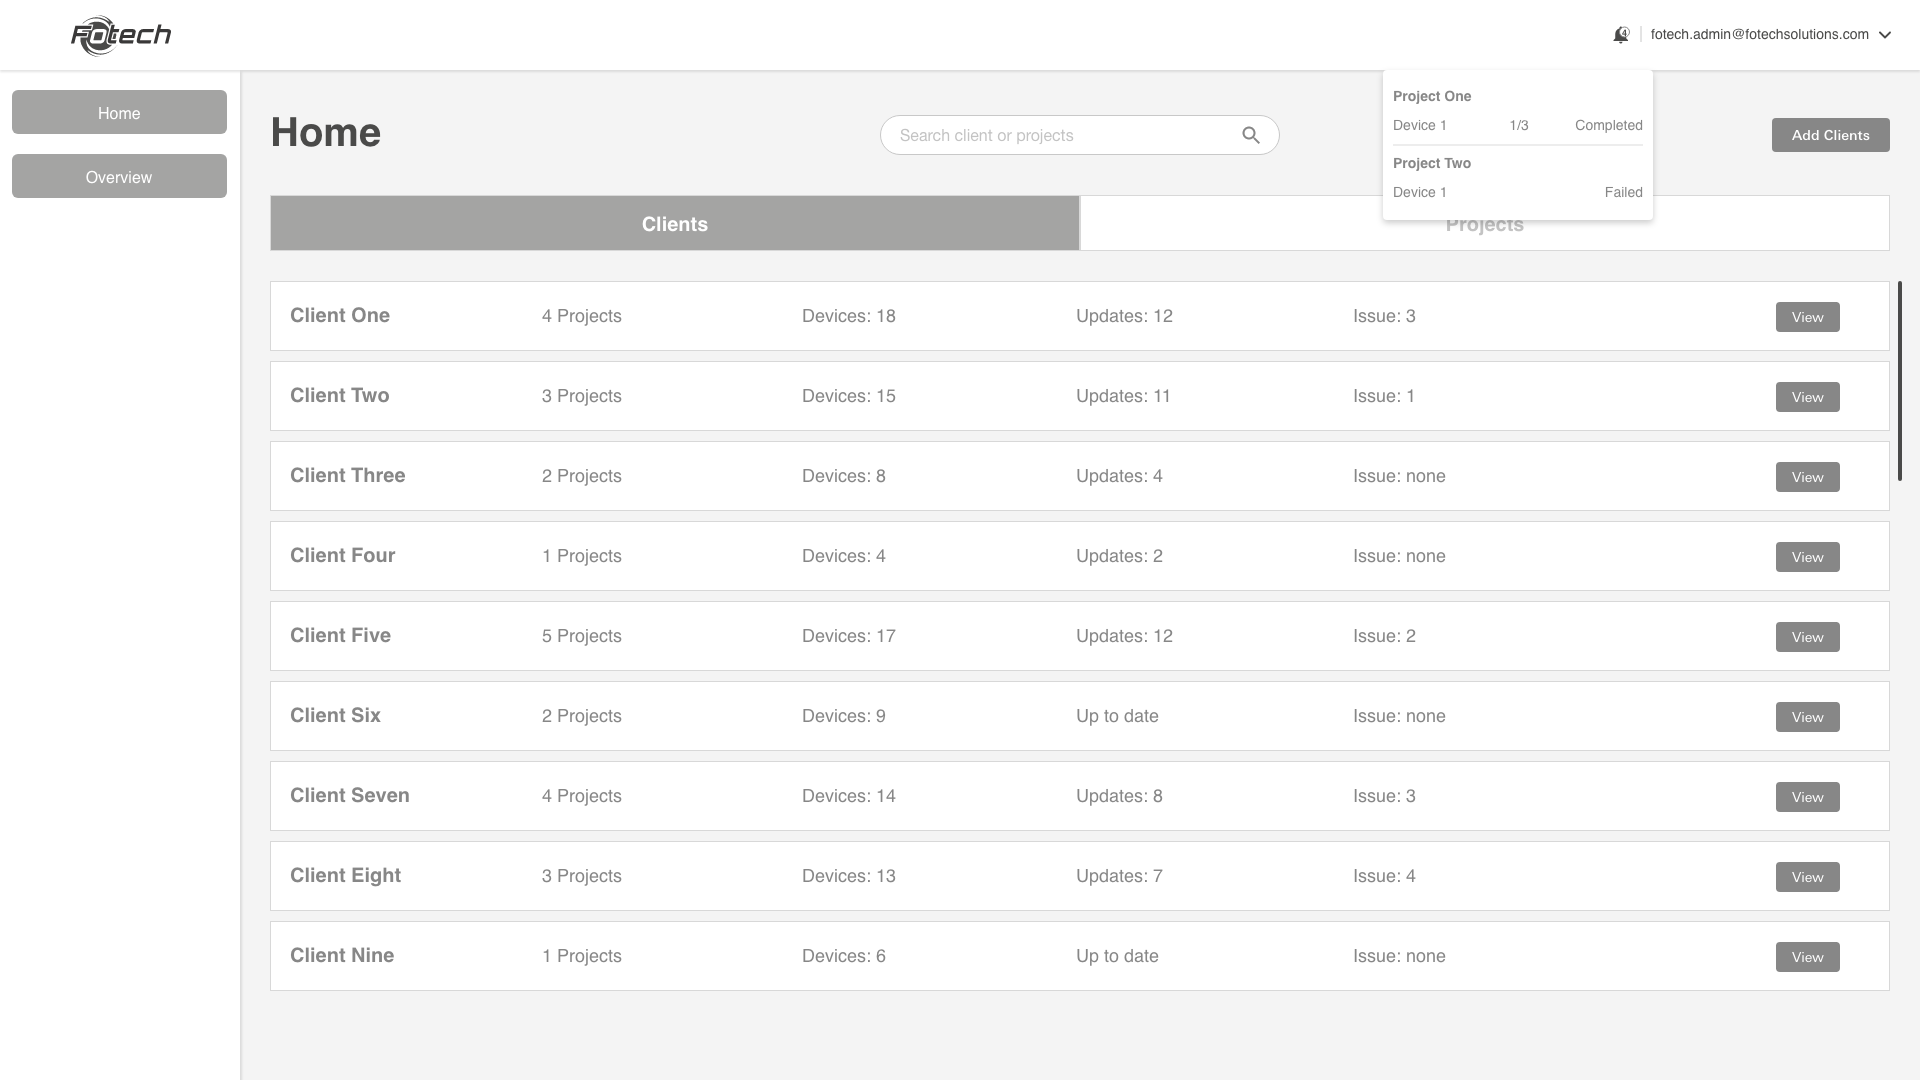Open fotech.admin account email menu
Image resolution: width=1920 pixels, height=1080 pixels.
tap(1759, 35)
